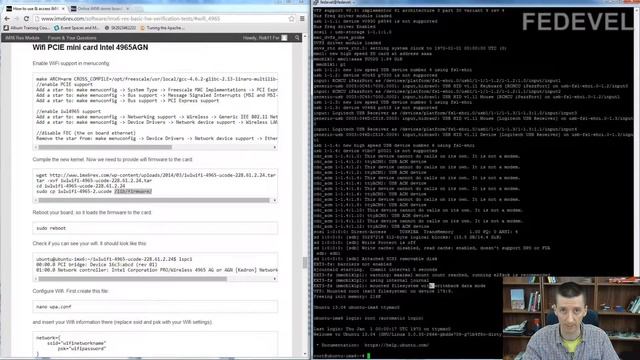The image size is (640, 360).
Task: Go back using the browser back arrow
Action: click(7, 19)
